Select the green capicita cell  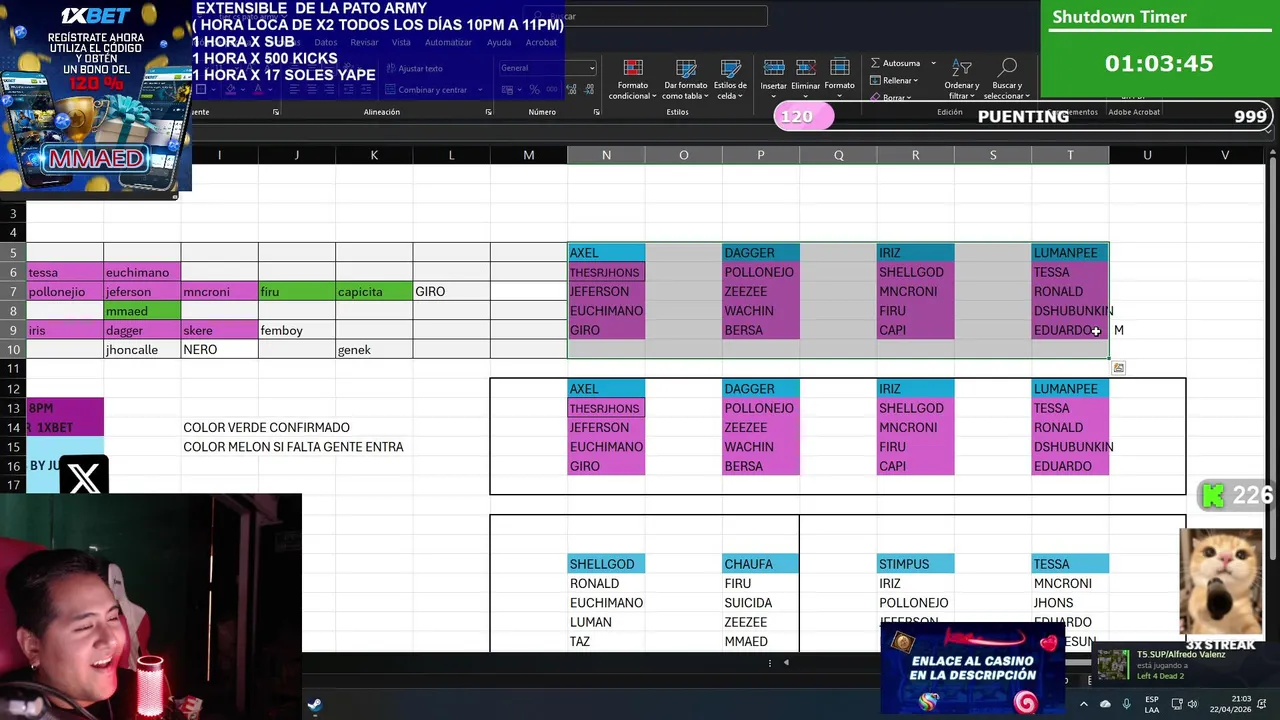click(374, 291)
